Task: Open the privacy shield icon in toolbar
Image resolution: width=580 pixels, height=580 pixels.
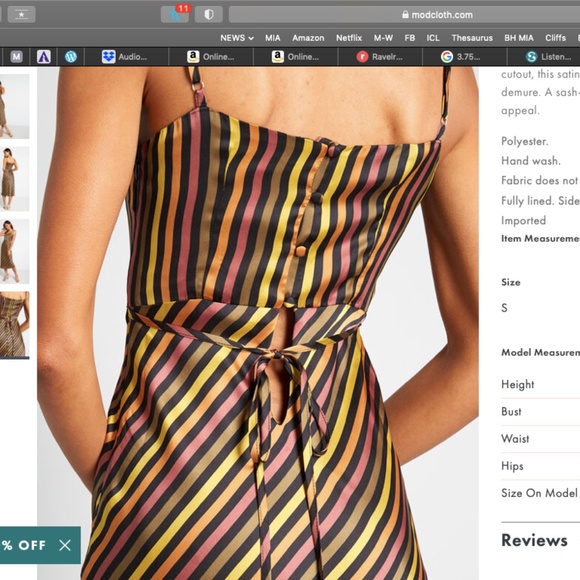Action: pyautogui.click(x=209, y=14)
